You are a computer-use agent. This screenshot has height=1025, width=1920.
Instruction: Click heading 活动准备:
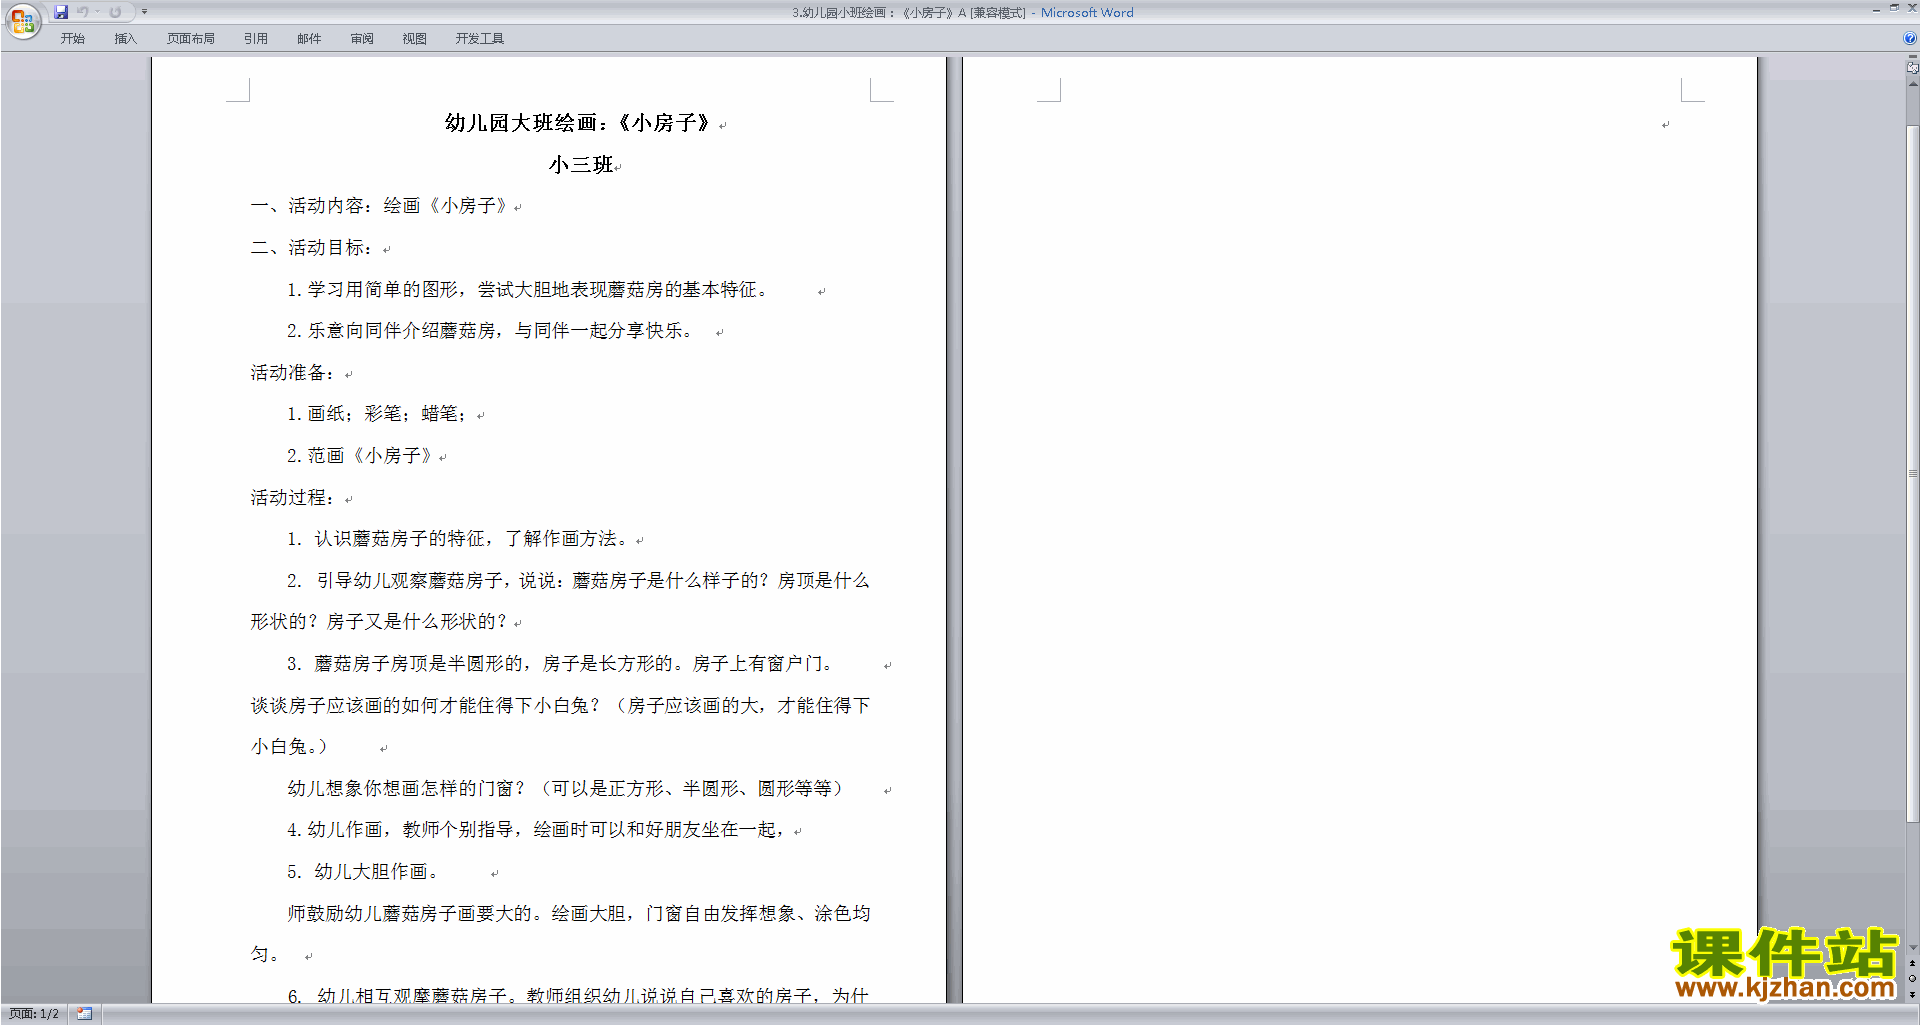(x=293, y=373)
